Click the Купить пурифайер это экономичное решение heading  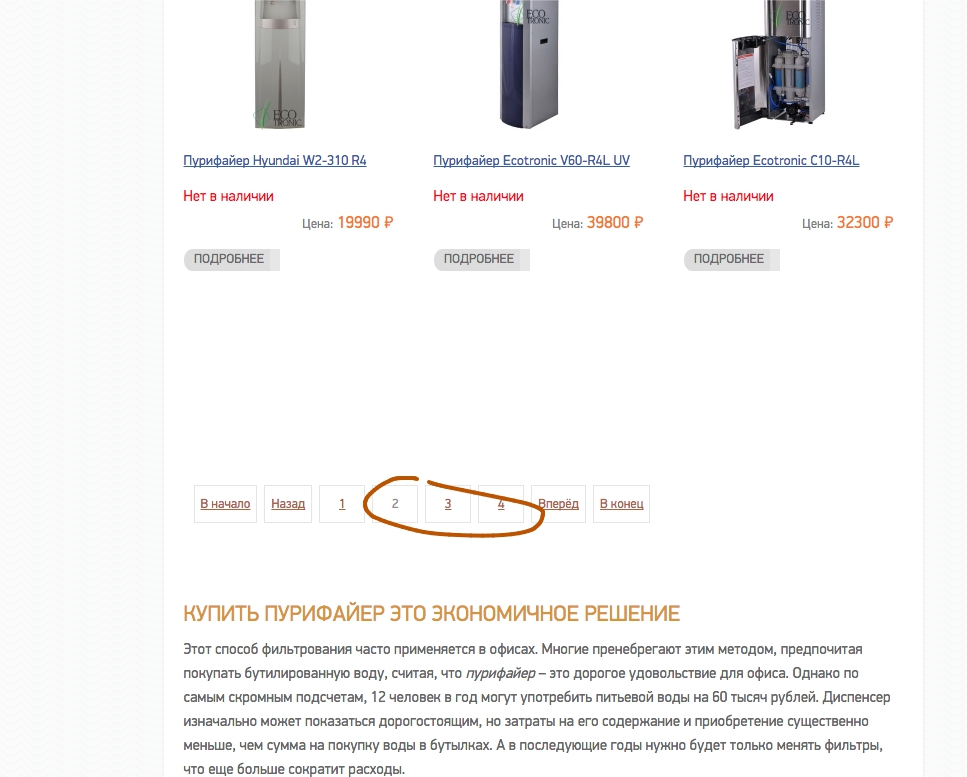click(x=432, y=614)
